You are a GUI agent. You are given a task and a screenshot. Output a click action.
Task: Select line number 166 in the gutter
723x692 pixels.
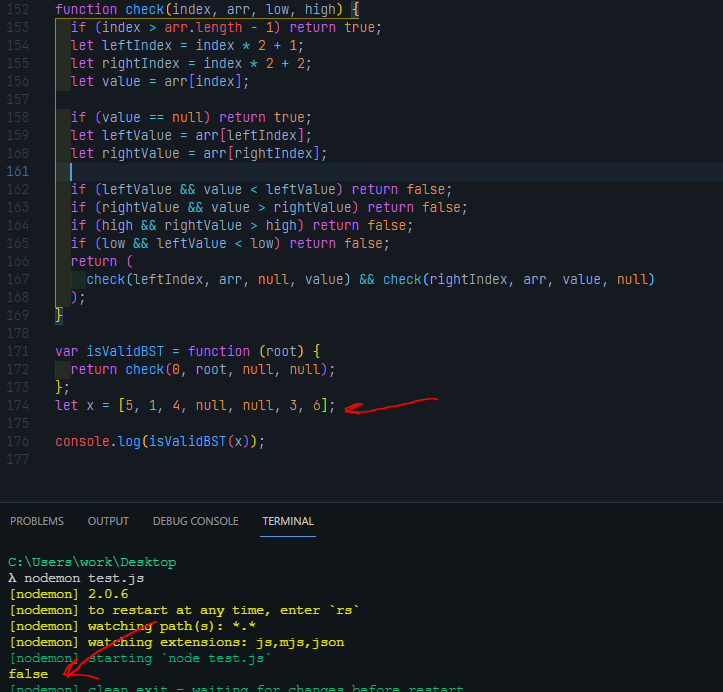point(19,261)
